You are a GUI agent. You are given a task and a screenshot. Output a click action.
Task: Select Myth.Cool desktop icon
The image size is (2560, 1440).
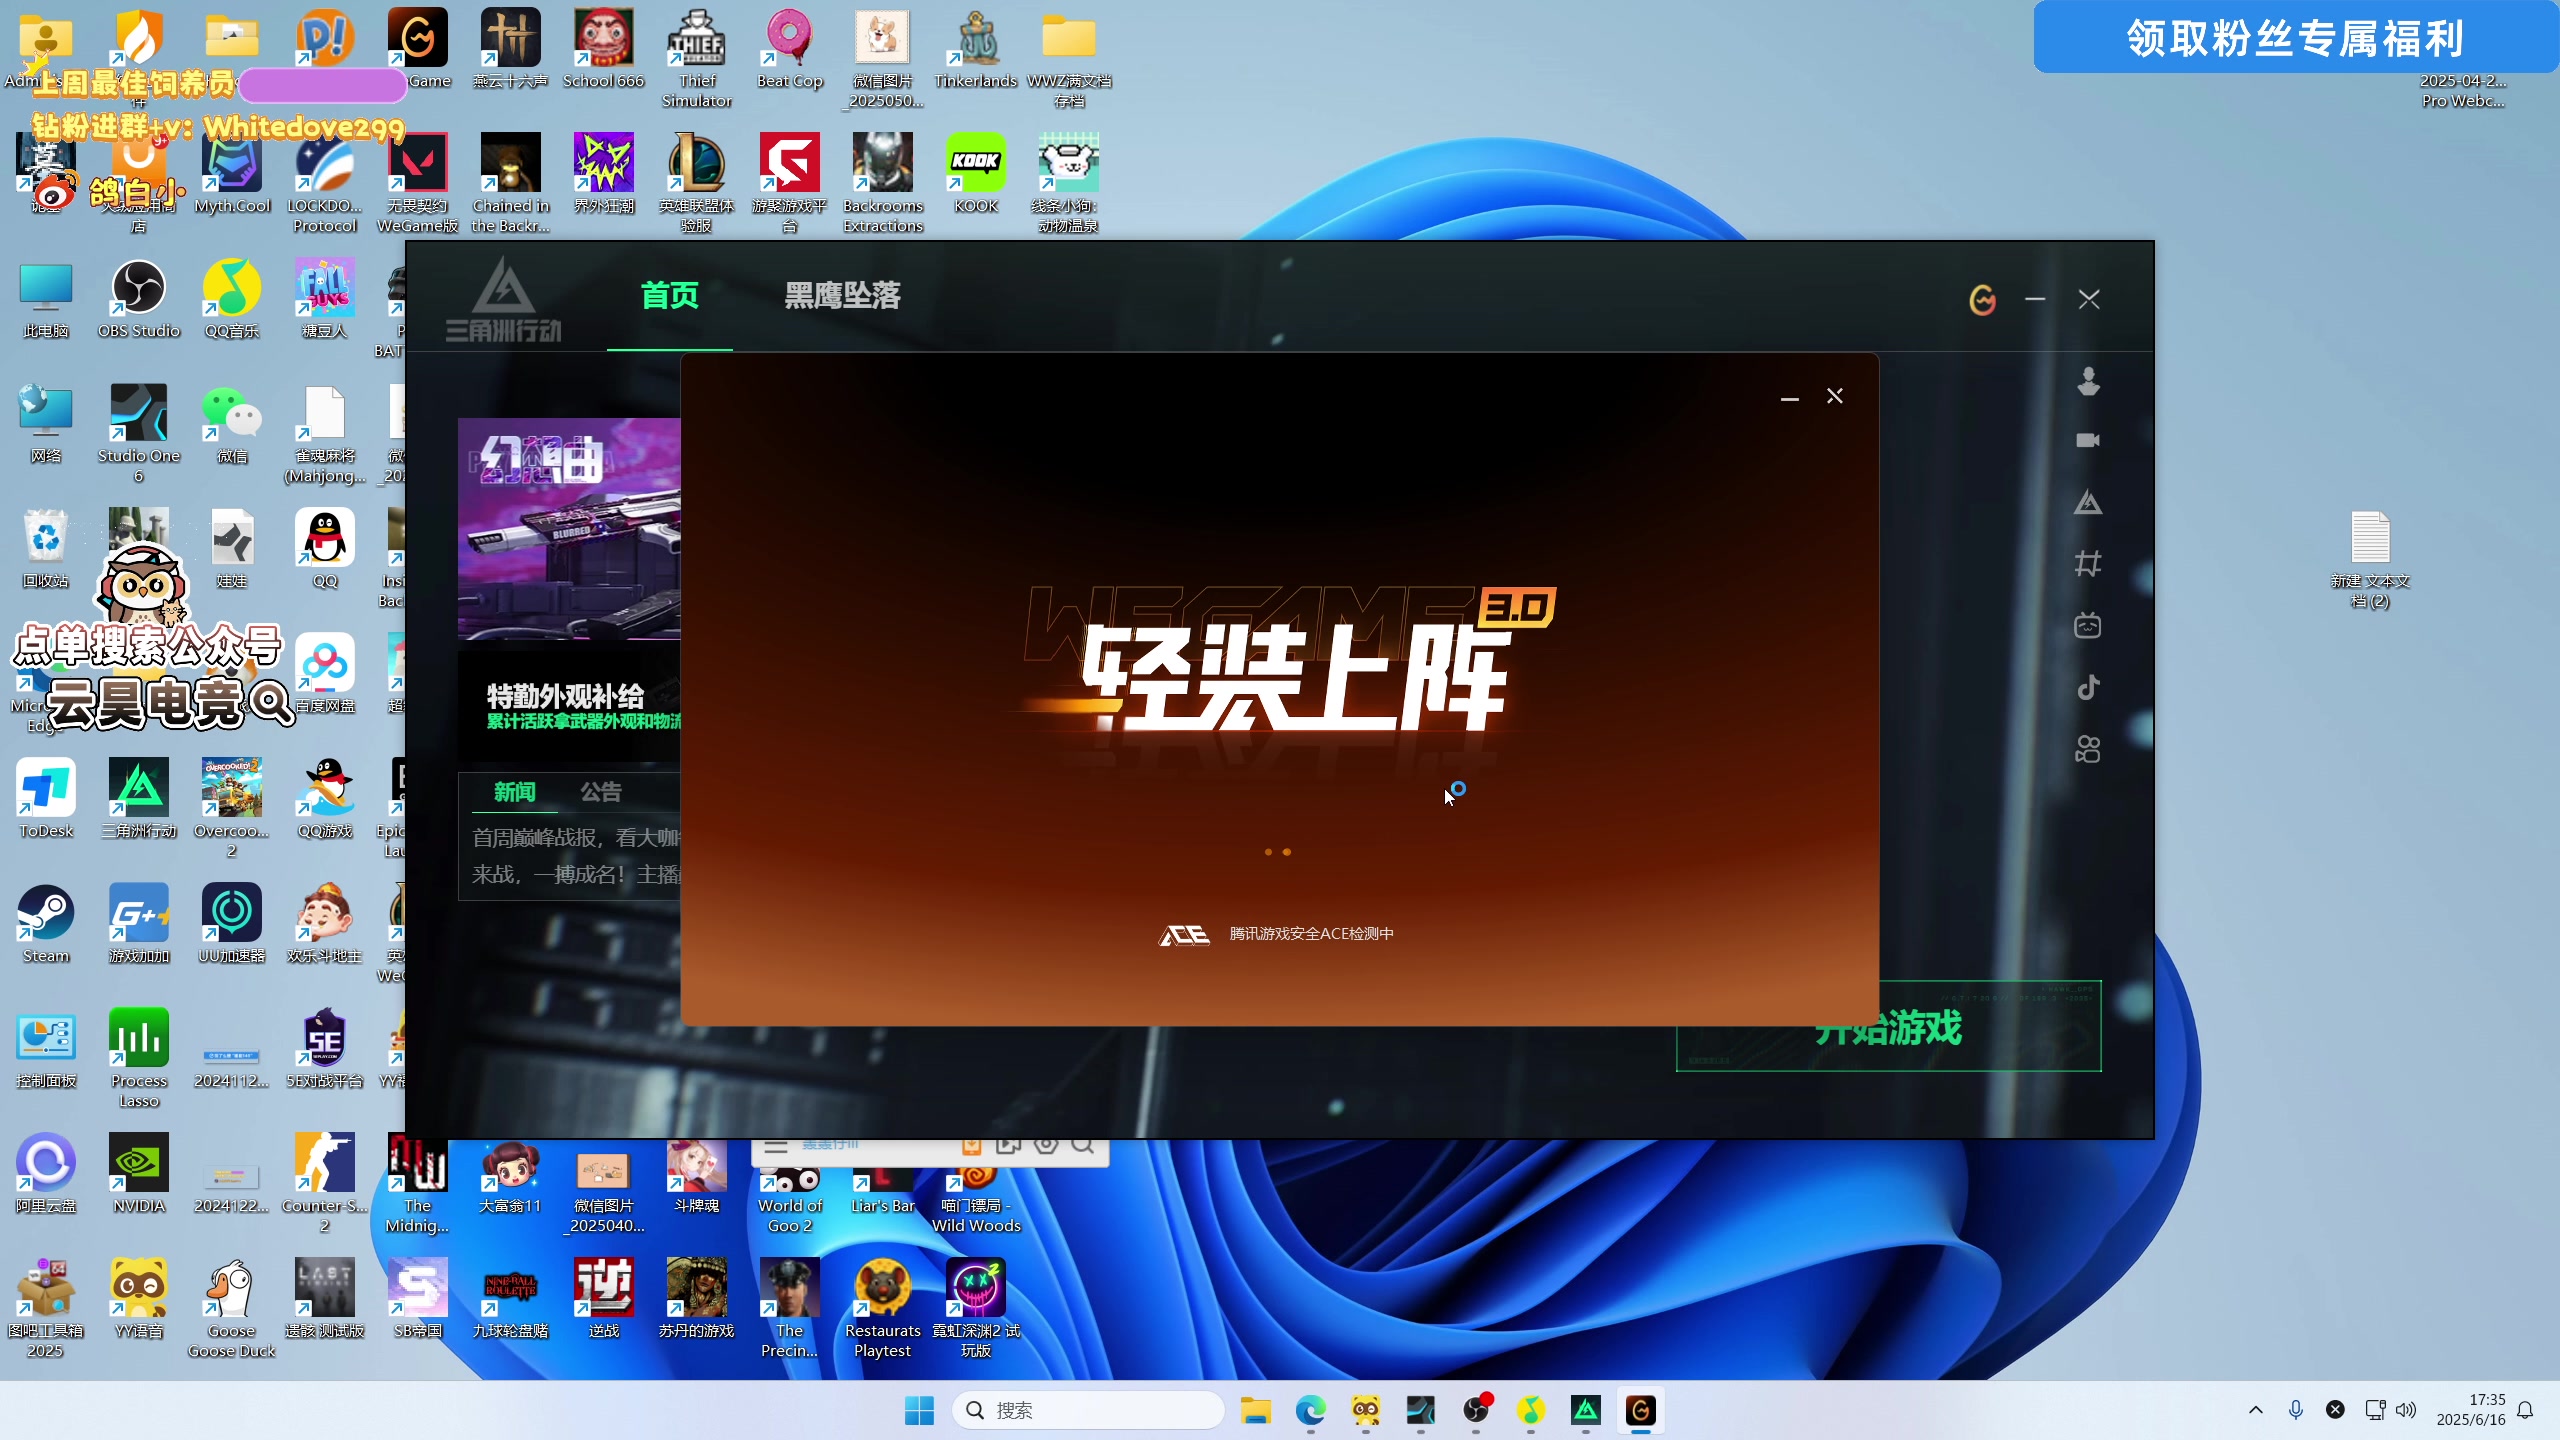click(232, 174)
